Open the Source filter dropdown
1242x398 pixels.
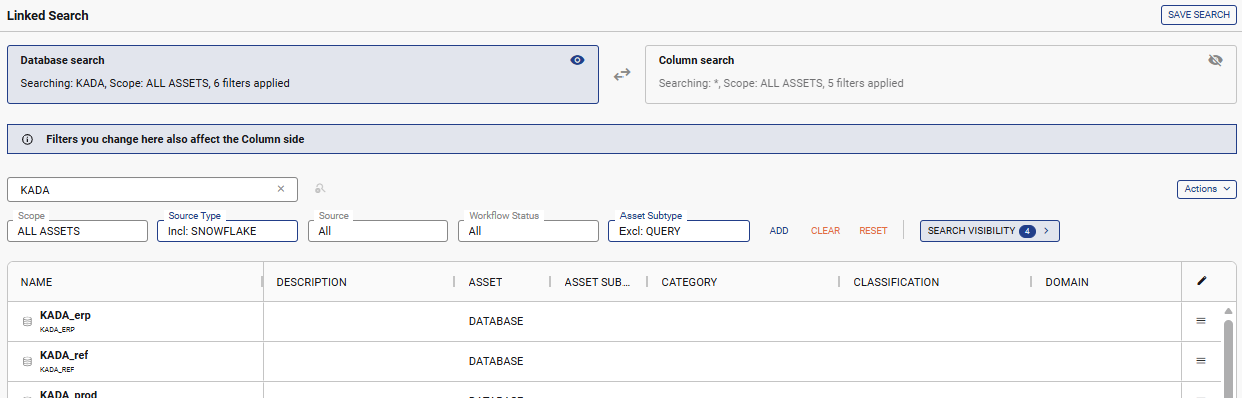pyautogui.click(x=378, y=231)
